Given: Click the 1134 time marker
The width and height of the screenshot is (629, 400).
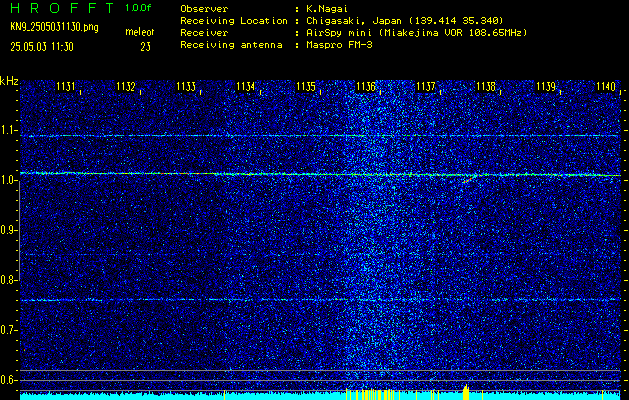Looking at the screenshot, I should coord(246,86).
